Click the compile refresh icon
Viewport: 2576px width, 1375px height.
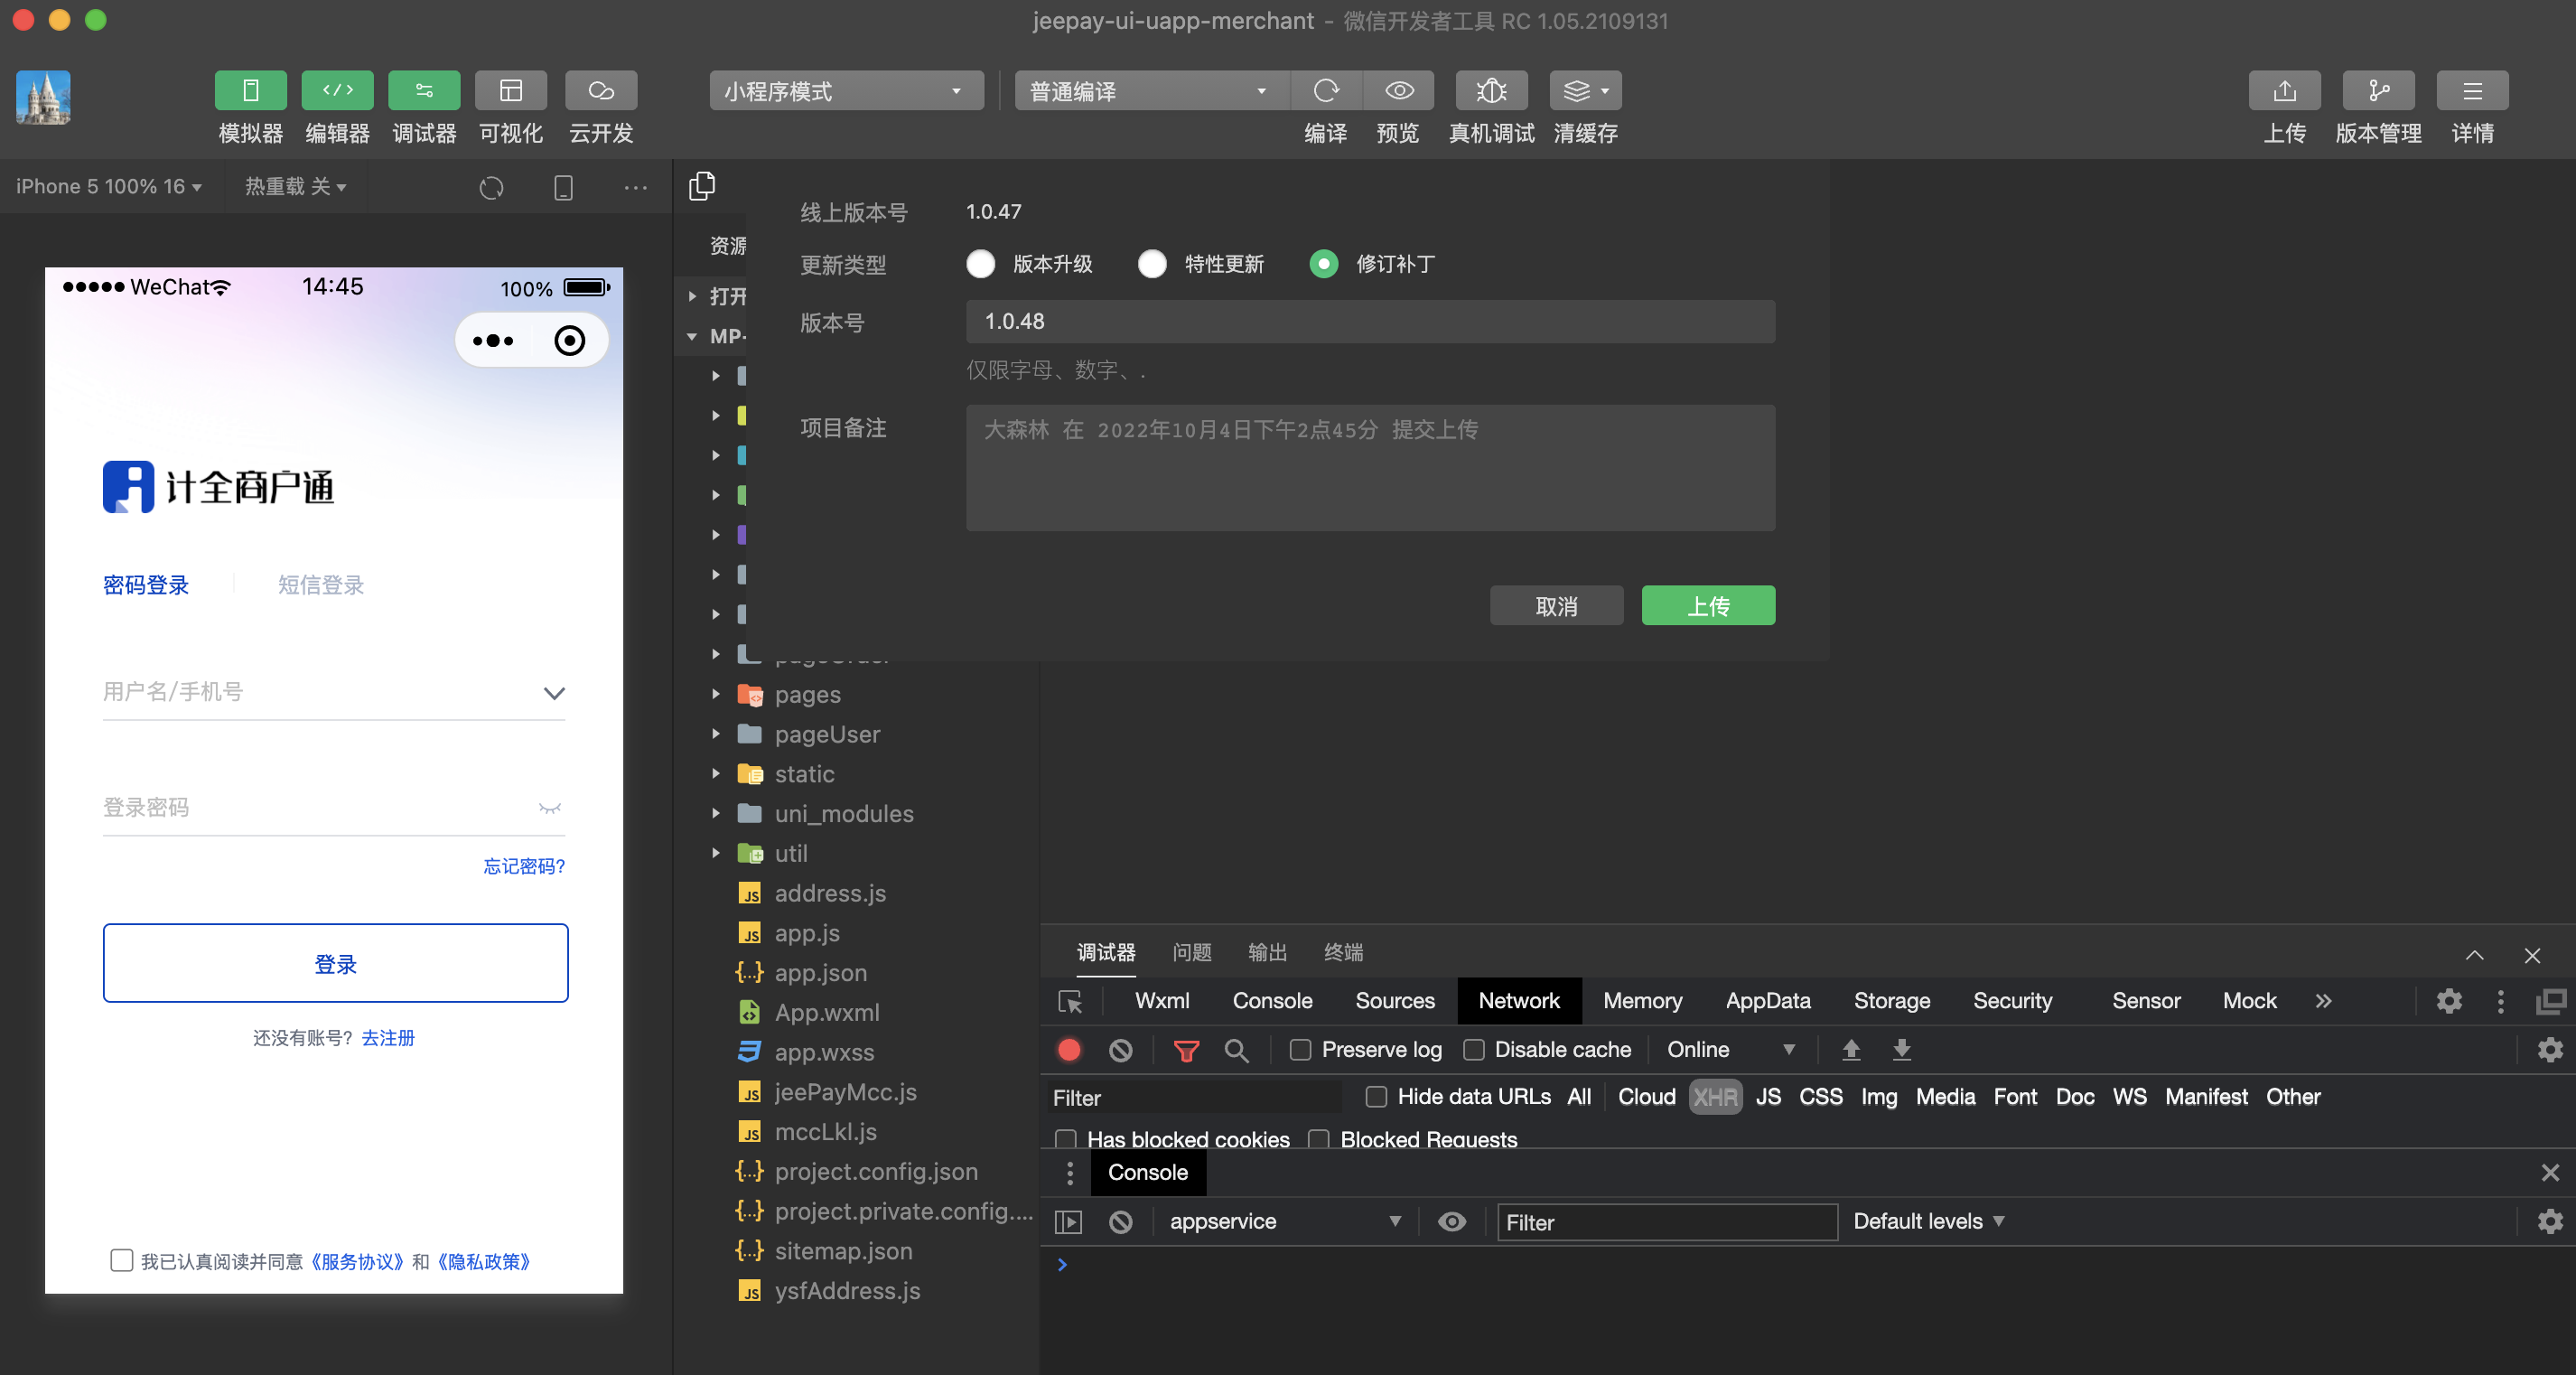pyautogui.click(x=1326, y=91)
